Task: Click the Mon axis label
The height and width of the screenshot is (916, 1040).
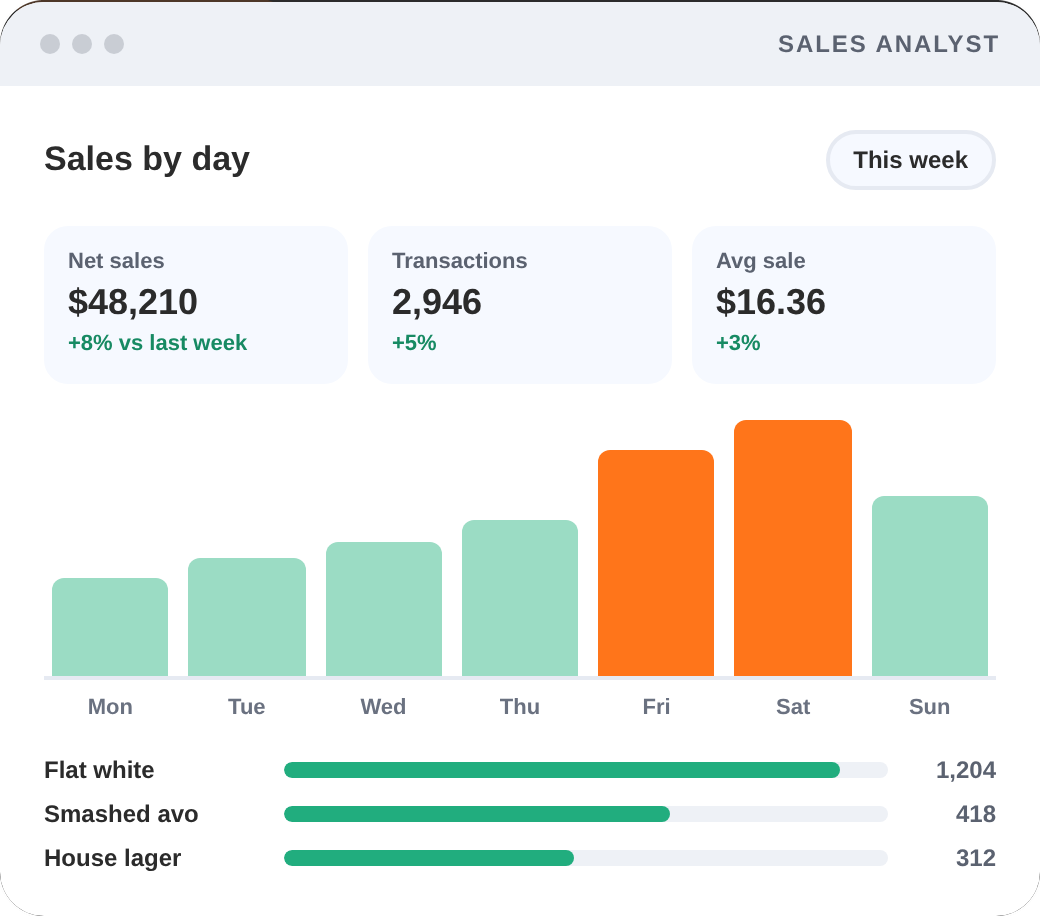Action: tap(110, 706)
